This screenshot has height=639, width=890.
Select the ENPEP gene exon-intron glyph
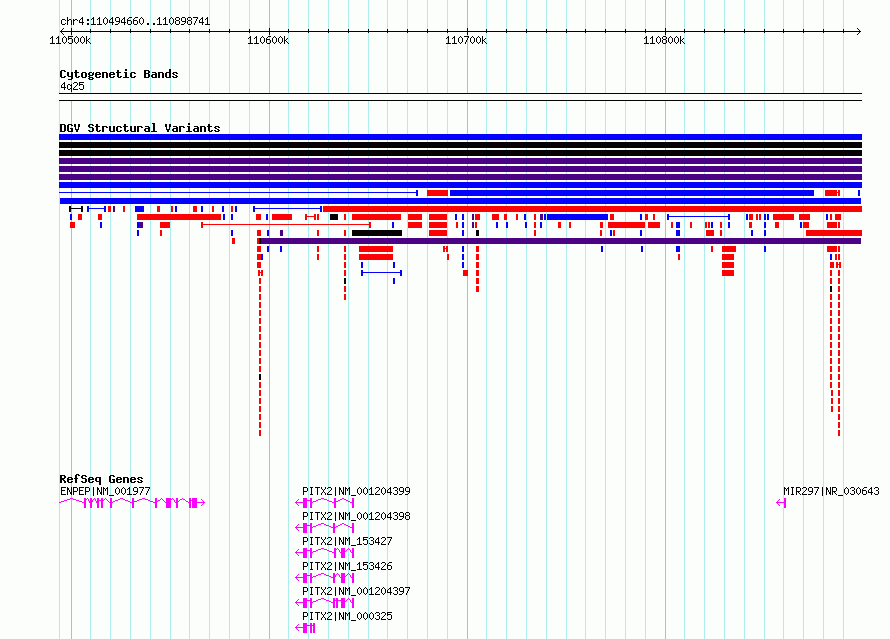132,503
